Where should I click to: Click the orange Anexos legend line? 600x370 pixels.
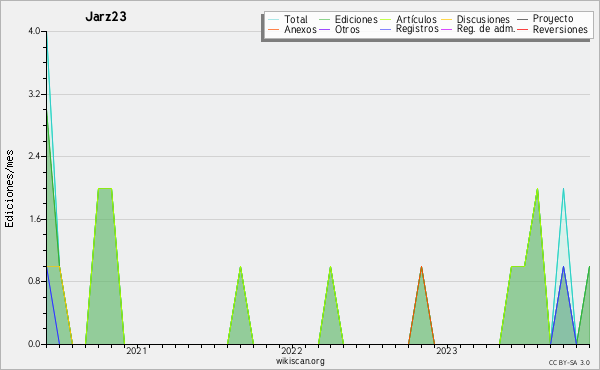pos(273,29)
